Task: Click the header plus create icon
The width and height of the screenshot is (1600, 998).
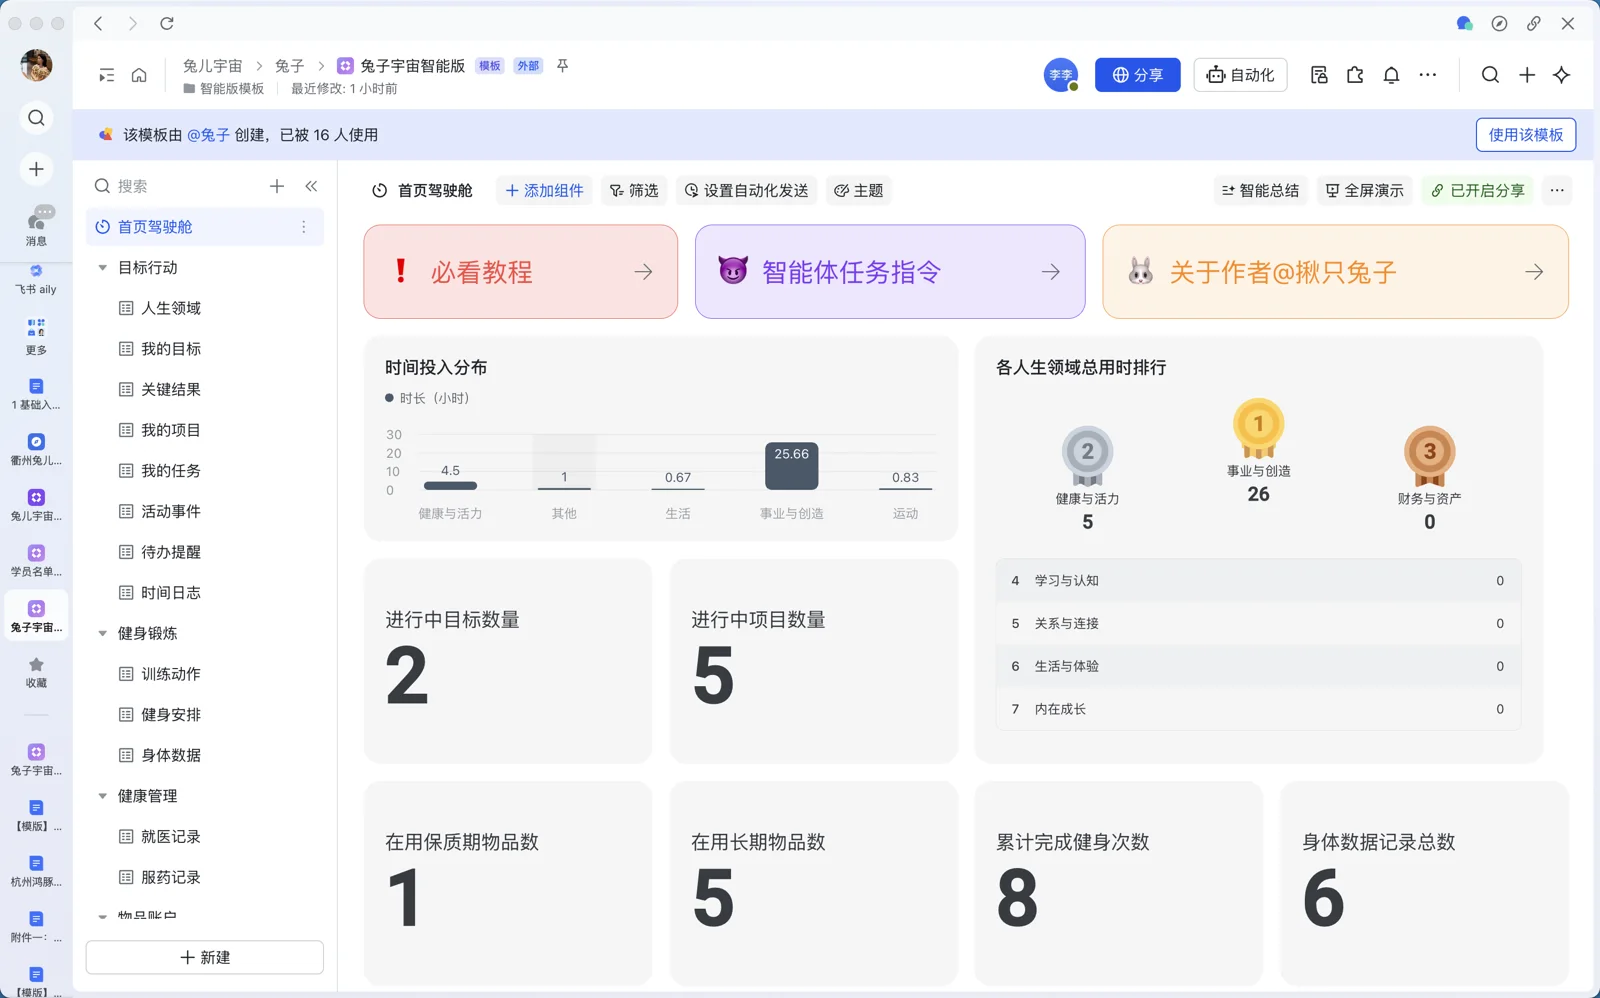Action: pos(1527,75)
